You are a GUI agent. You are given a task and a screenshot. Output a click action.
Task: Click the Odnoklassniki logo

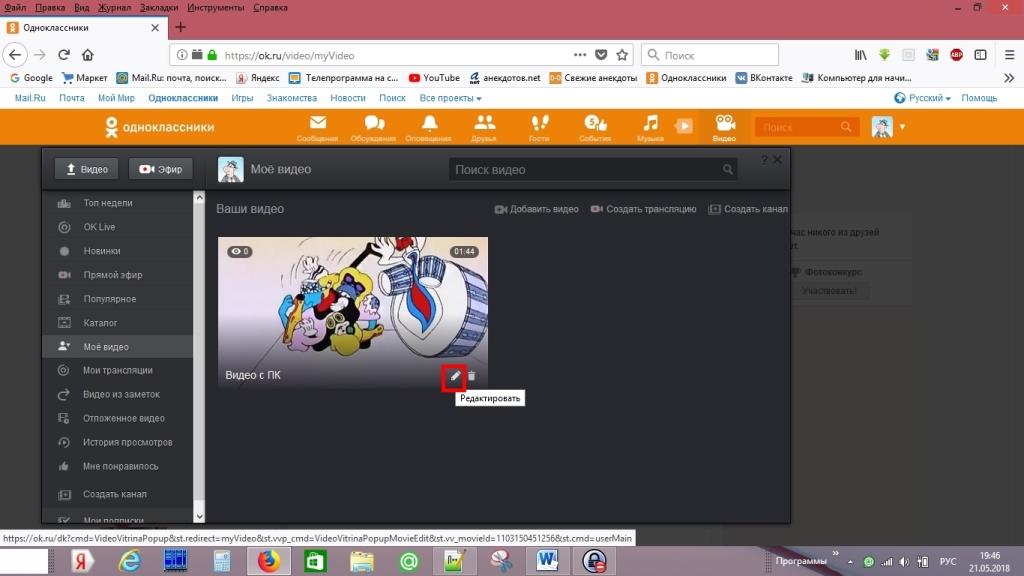159,127
